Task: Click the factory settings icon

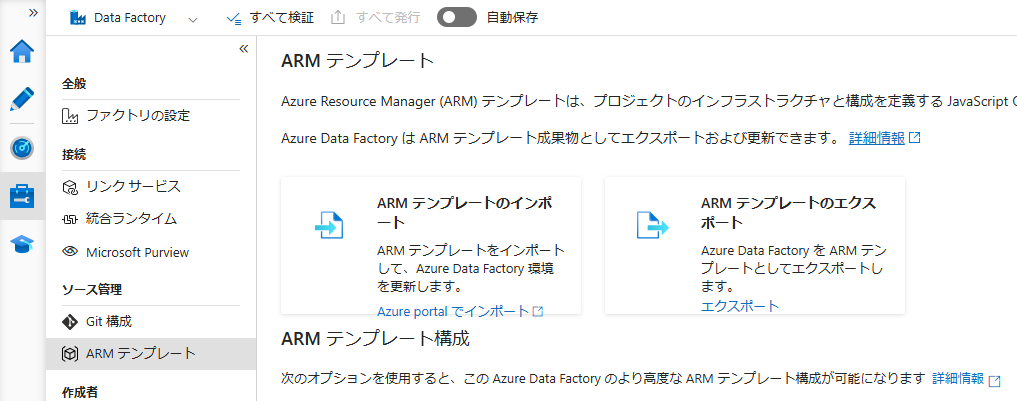Action: (x=69, y=117)
